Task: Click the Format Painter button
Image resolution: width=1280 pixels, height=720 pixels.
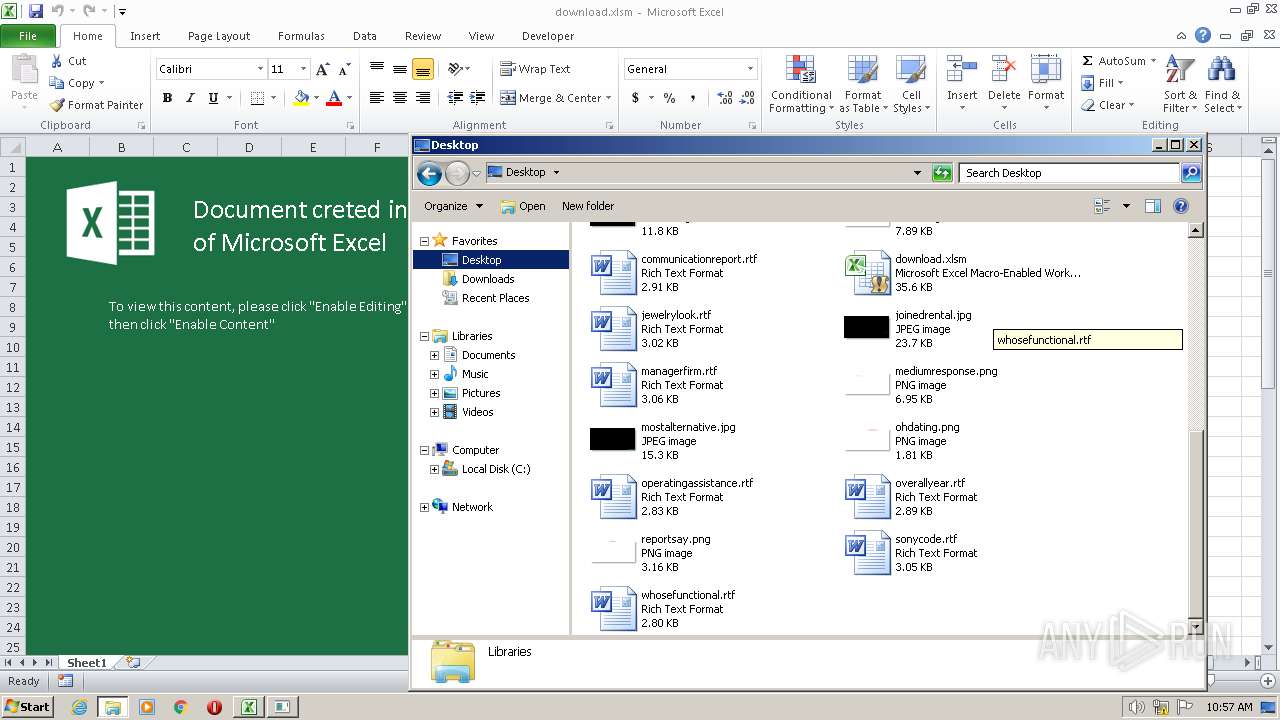Action: coord(96,105)
